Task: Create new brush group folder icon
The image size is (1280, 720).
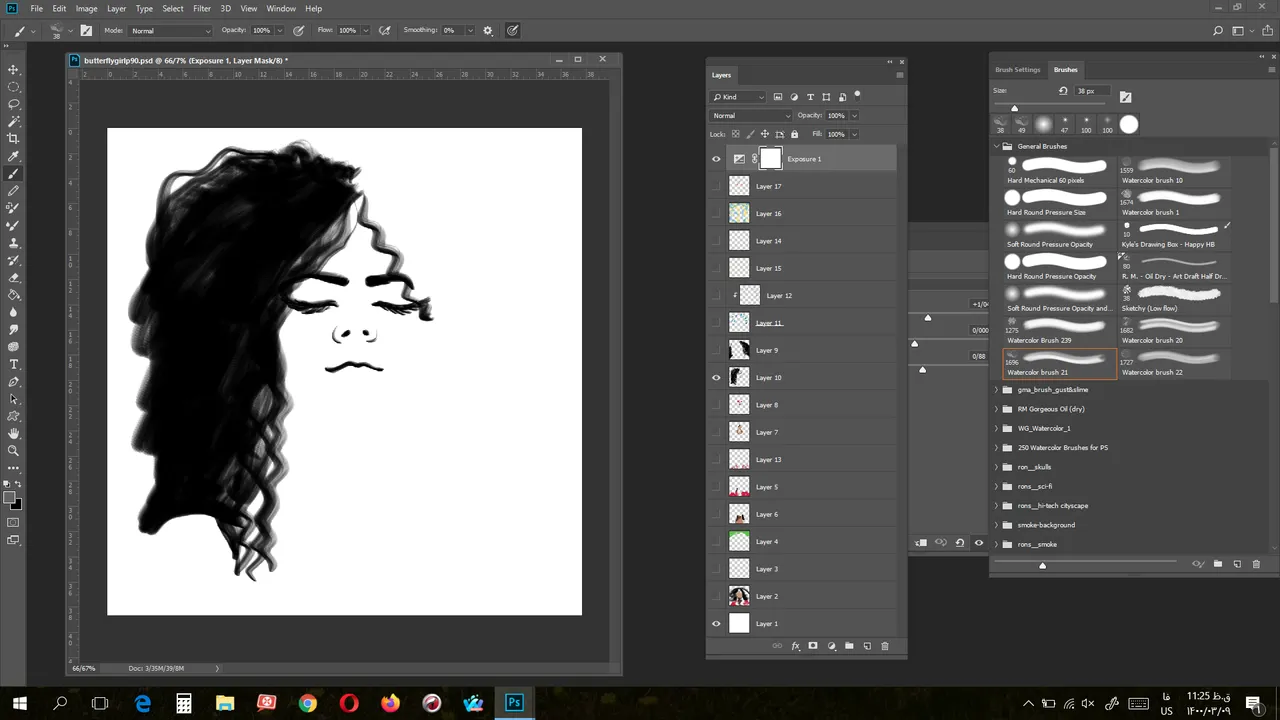Action: click(1218, 564)
